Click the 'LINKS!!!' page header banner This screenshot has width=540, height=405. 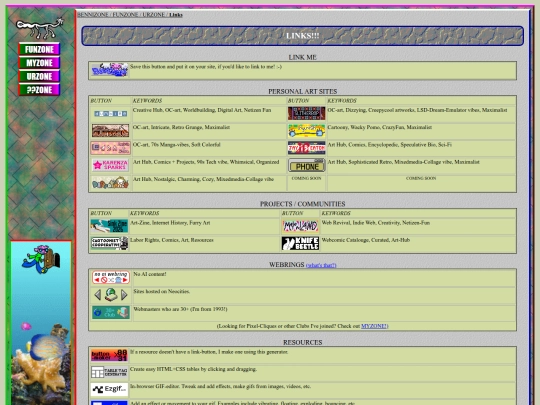pos(302,35)
